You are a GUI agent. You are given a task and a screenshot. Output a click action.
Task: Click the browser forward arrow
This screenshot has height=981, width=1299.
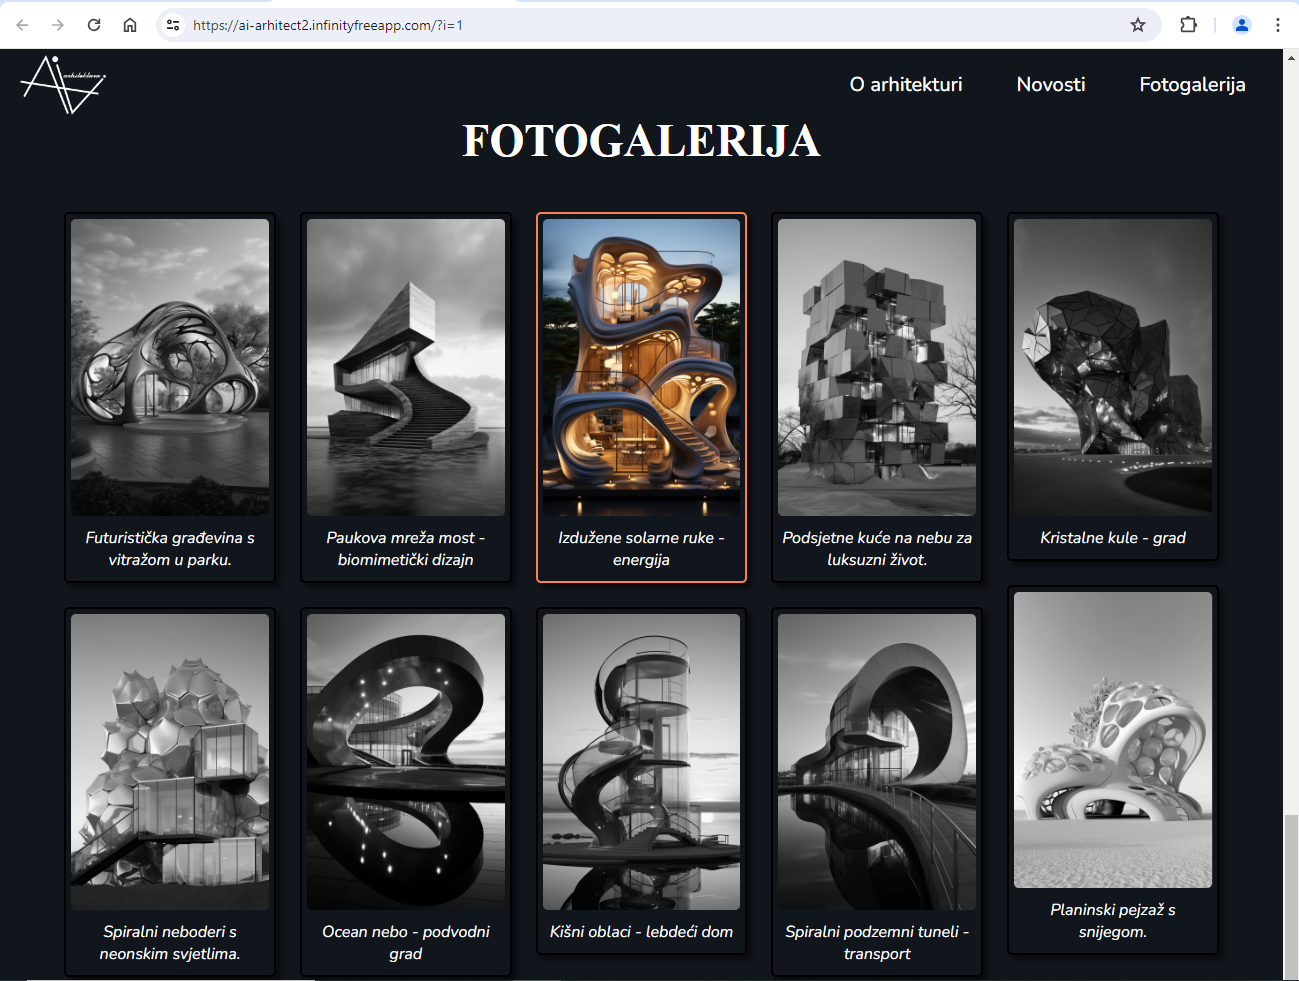click(x=58, y=25)
